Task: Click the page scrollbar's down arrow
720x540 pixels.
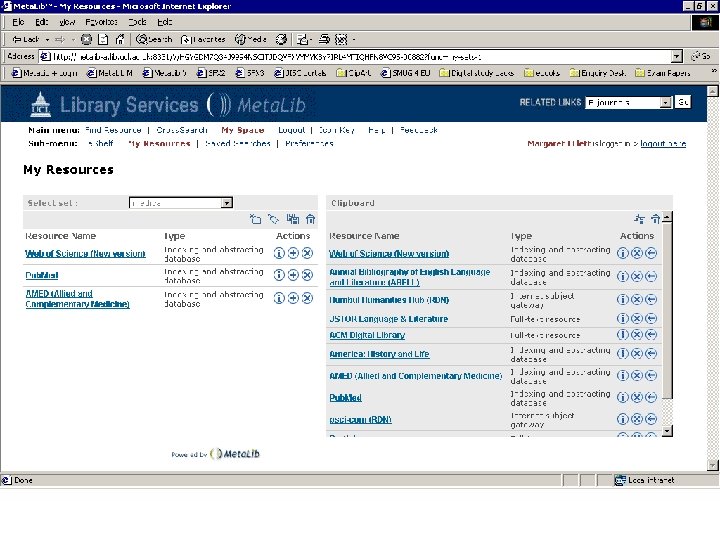Action: (x=712, y=465)
